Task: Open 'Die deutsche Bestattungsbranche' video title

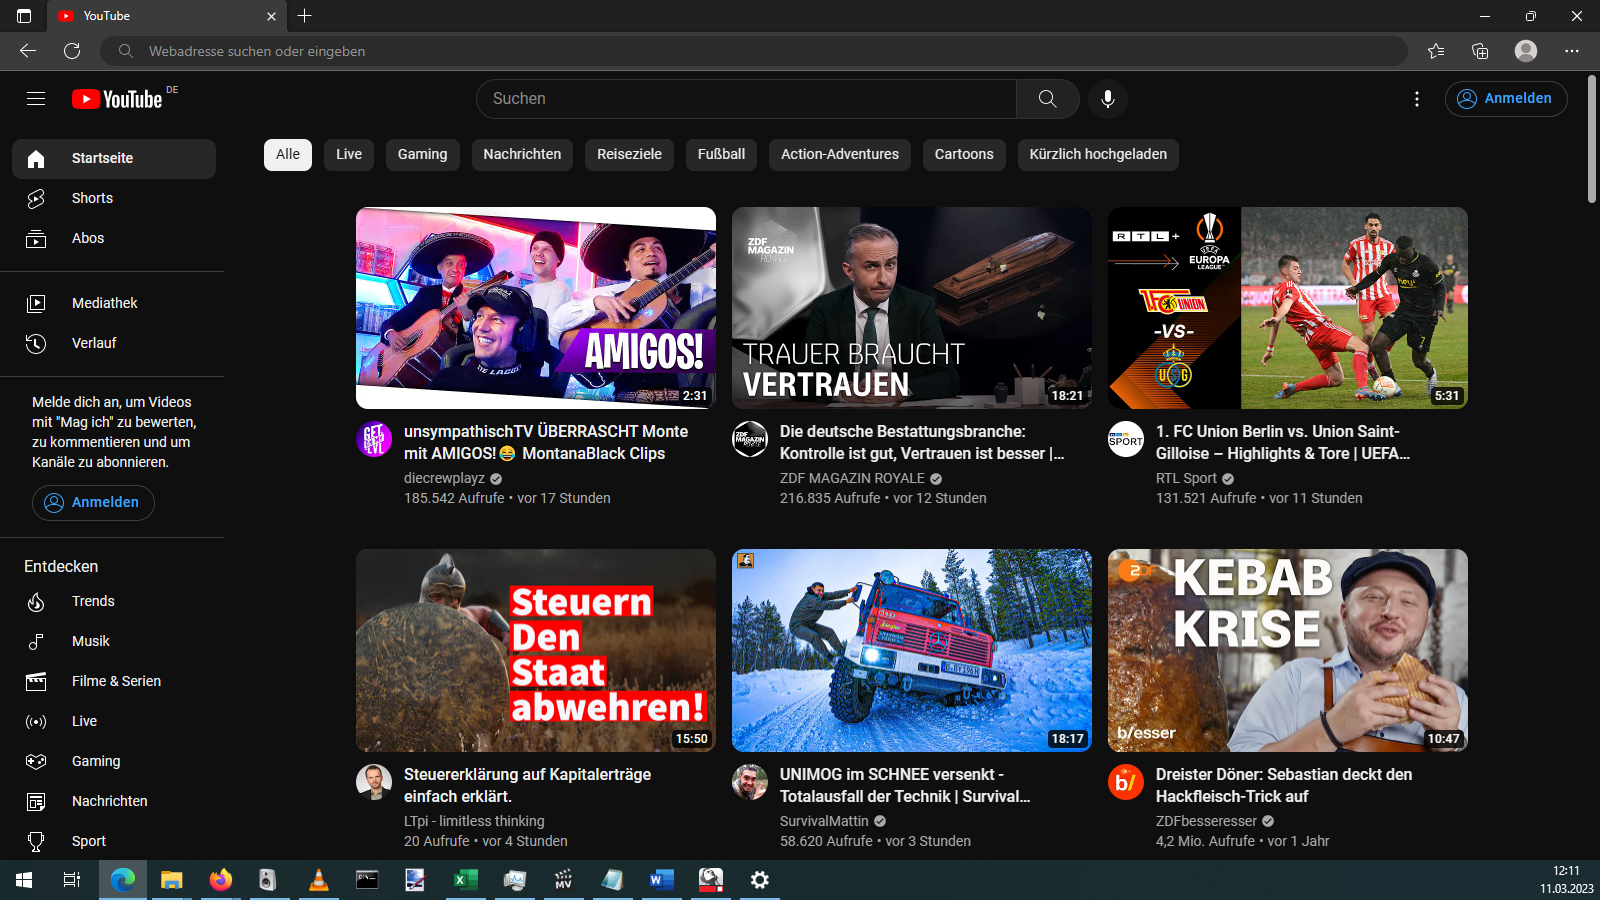Action: pos(922,442)
